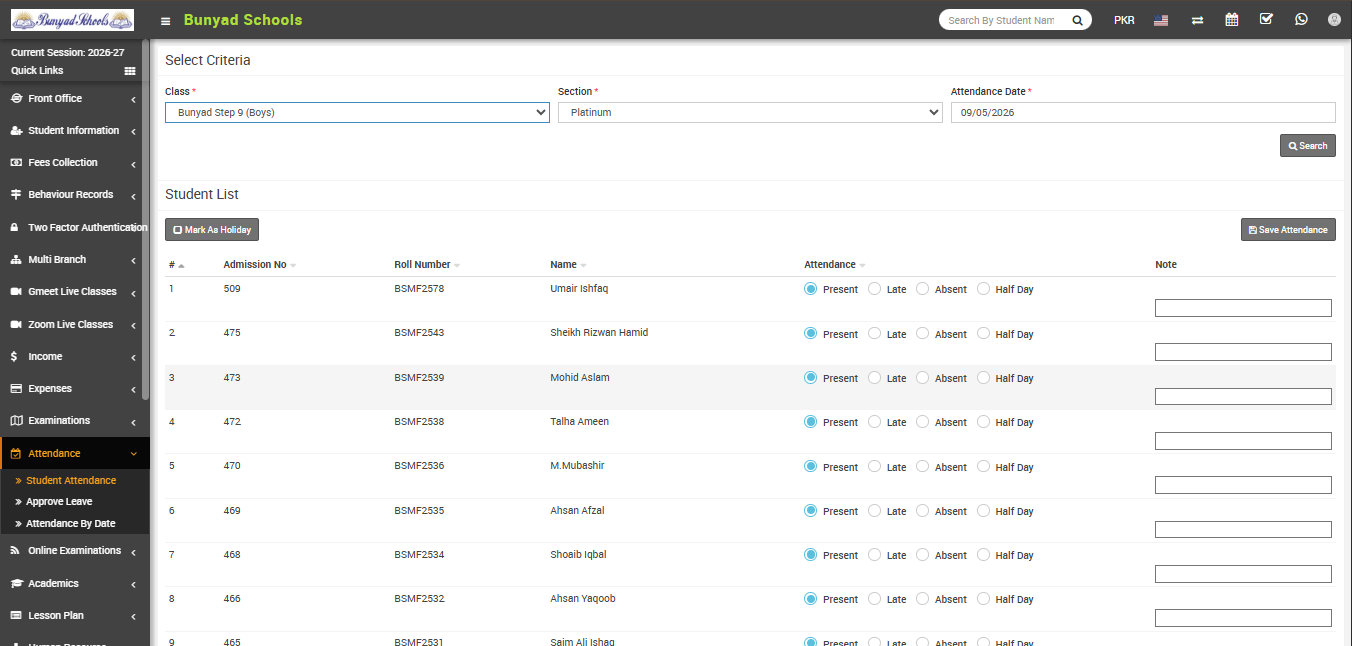
Task: Click the sidebar vertical scrollbar
Action: 146,220
